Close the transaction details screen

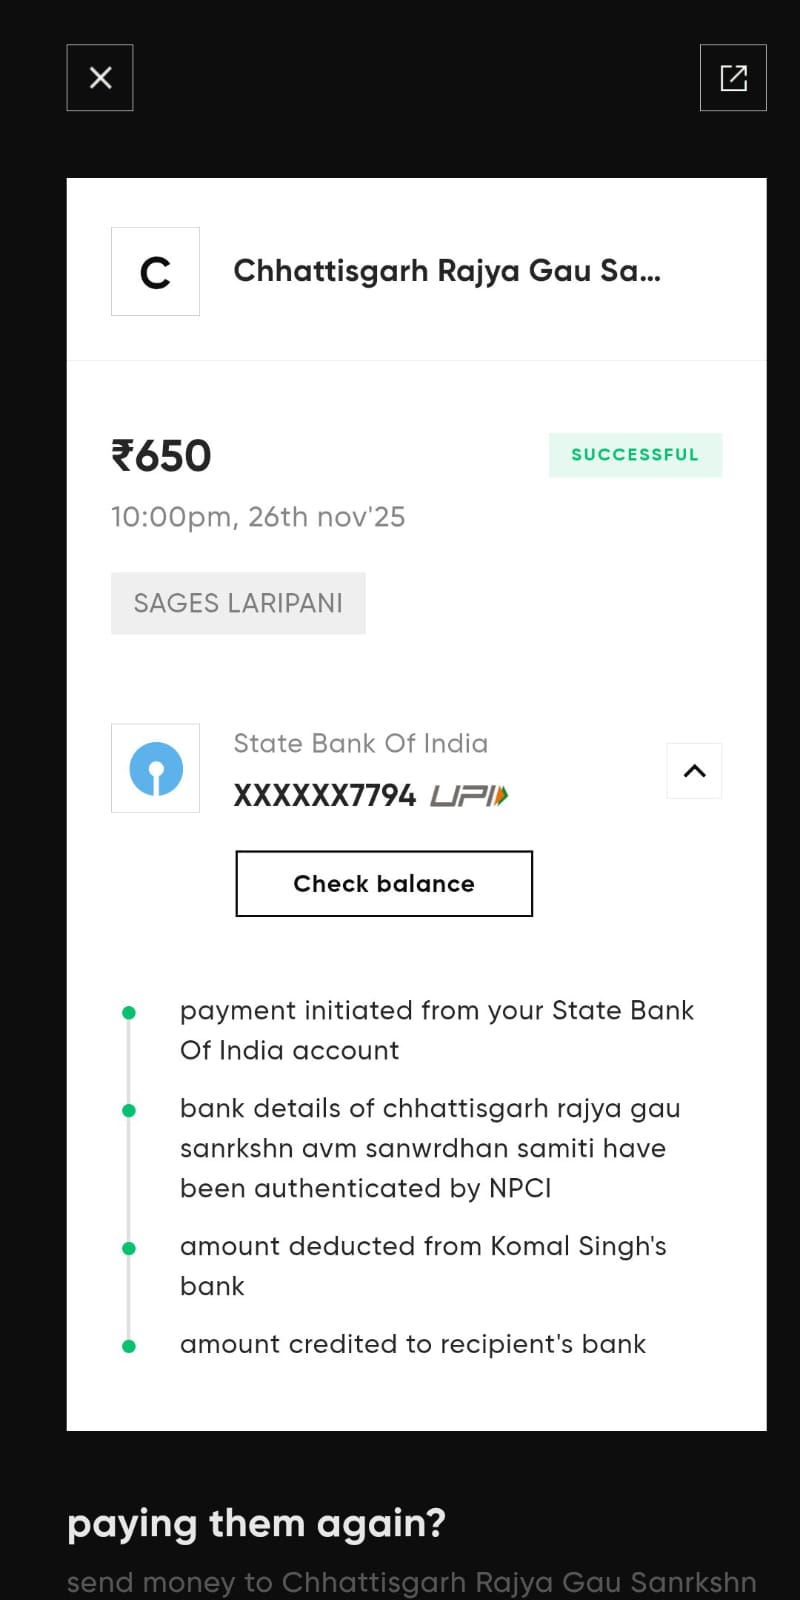point(100,78)
